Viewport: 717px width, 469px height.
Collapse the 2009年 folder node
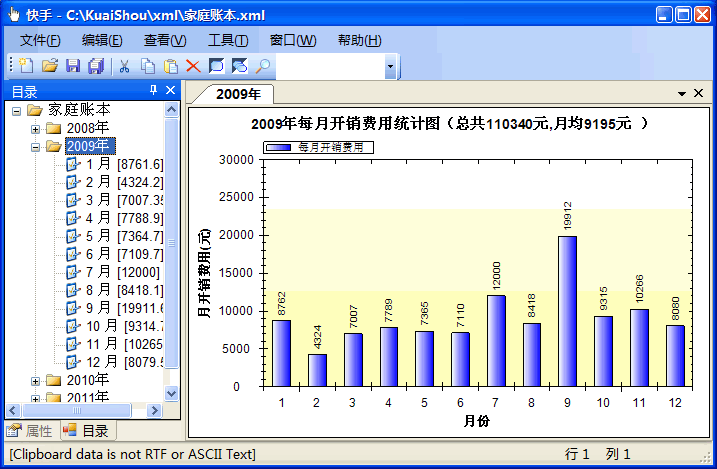tap(36, 146)
